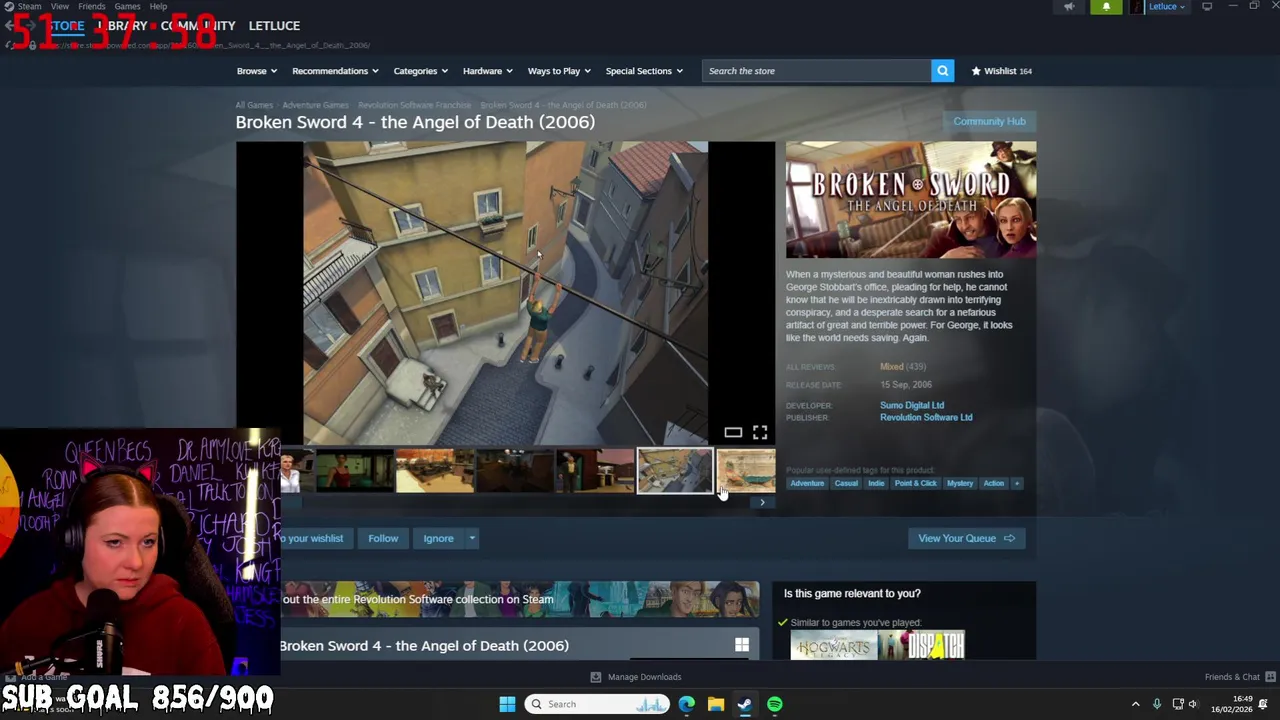Select the highlighted rooftop screenshot thumbnail

tap(675, 471)
